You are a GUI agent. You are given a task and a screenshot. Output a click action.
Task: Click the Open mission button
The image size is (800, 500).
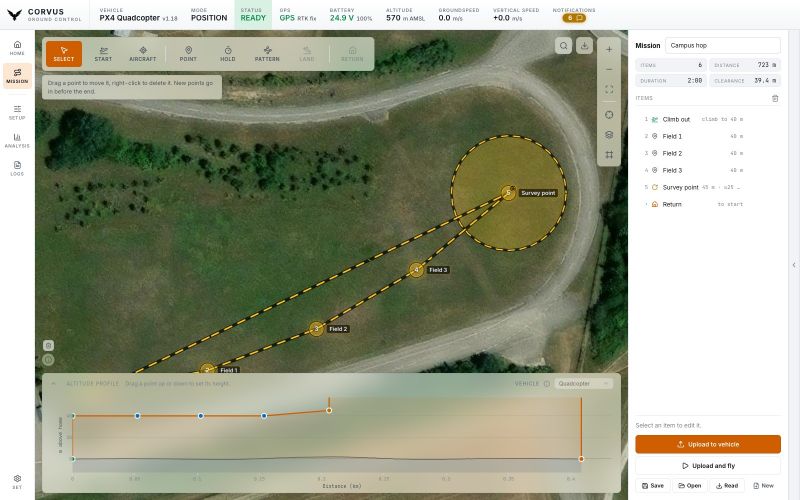coord(689,486)
